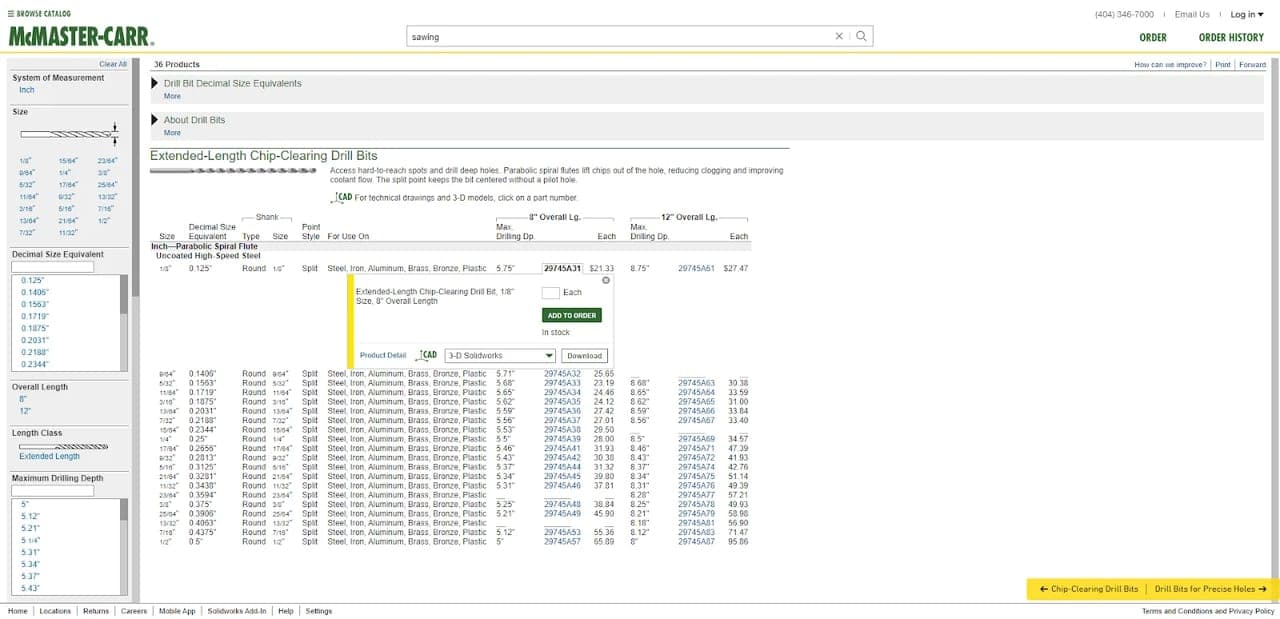Expand the About Drill Bits section
The image size is (1280, 619).
tap(155, 120)
